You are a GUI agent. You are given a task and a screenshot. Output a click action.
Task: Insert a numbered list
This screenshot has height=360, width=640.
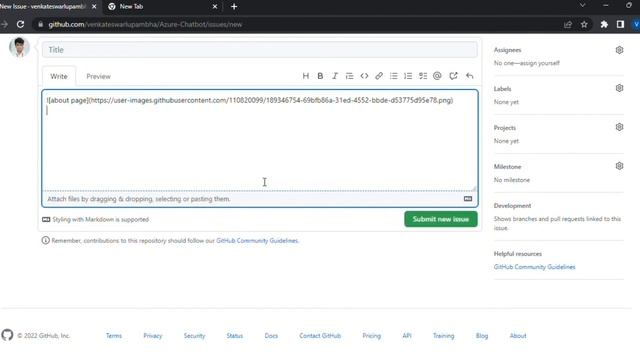pos(408,76)
